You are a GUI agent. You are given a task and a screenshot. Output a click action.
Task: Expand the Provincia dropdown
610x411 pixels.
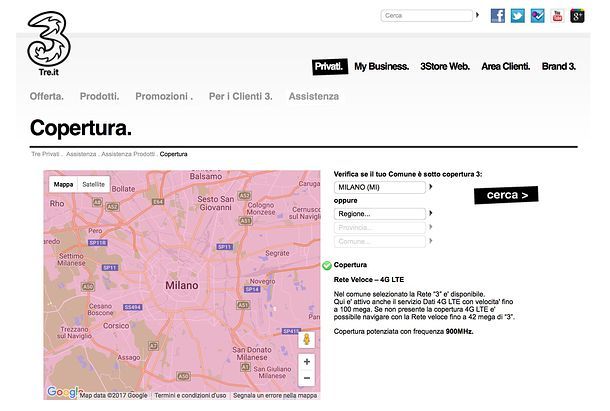pyautogui.click(x=380, y=228)
